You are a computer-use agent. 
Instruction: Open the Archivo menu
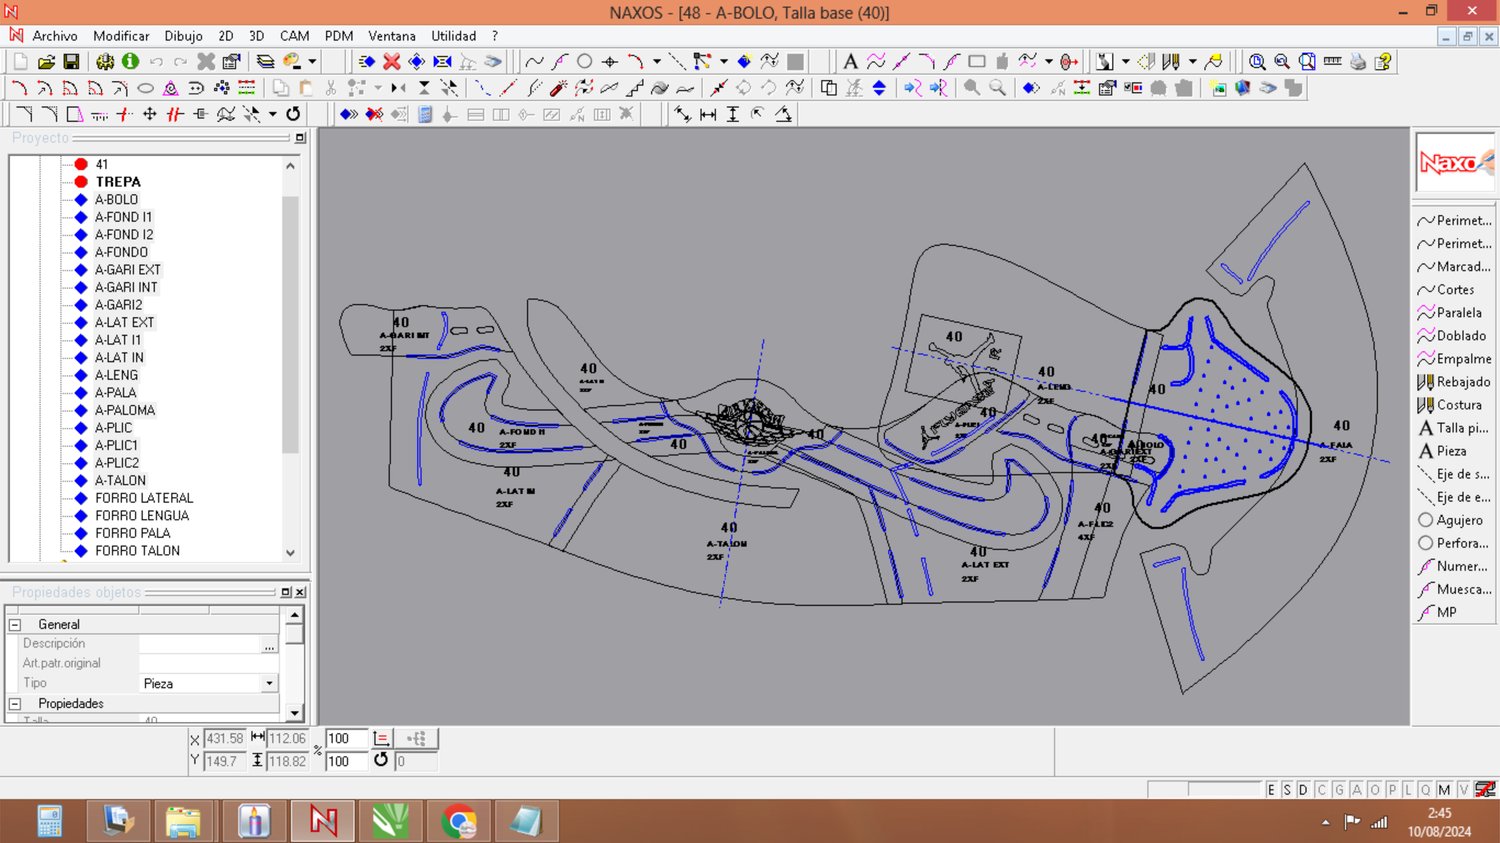tap(55, 36)
